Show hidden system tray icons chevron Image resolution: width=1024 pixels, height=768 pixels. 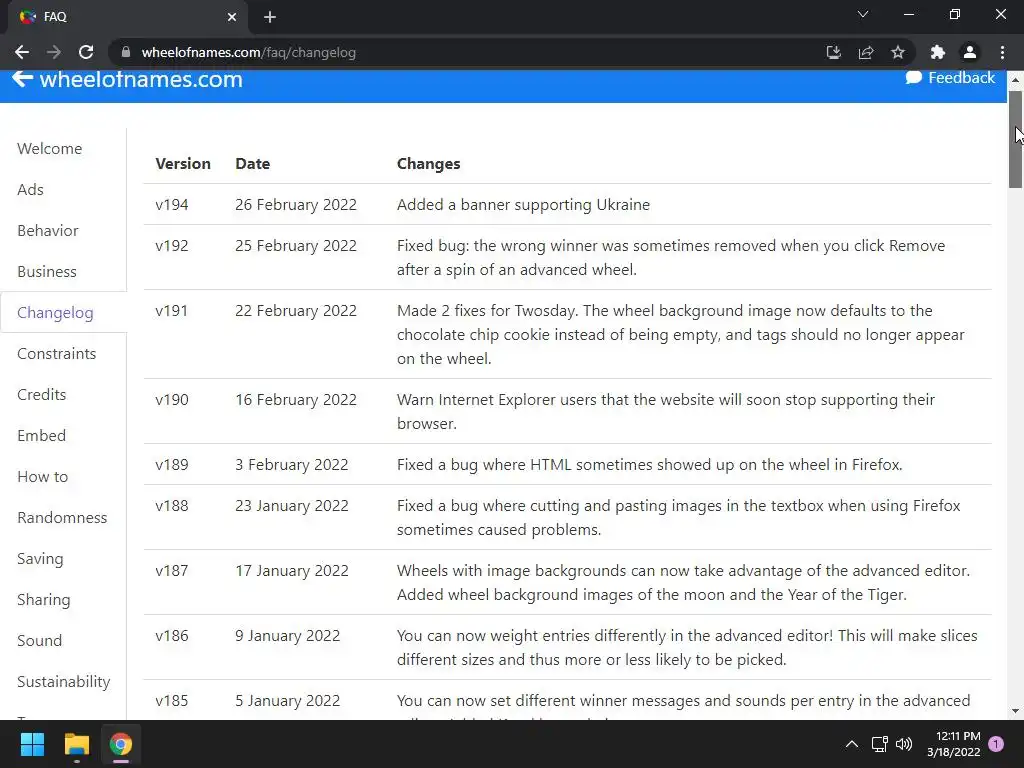pyautogui.click(x=852, y=744)
